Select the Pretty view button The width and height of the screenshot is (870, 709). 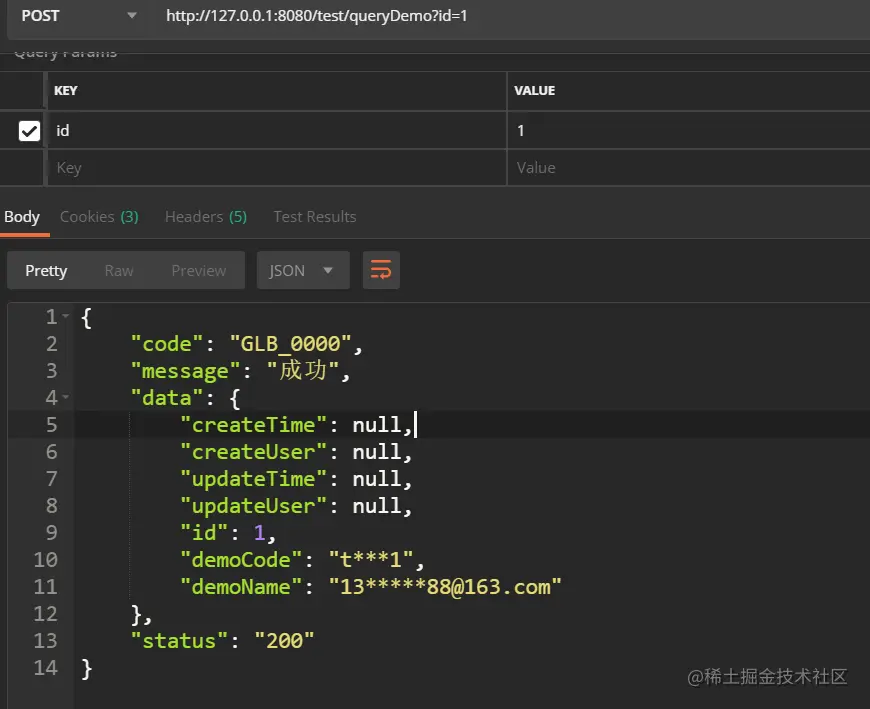(46, 271)
